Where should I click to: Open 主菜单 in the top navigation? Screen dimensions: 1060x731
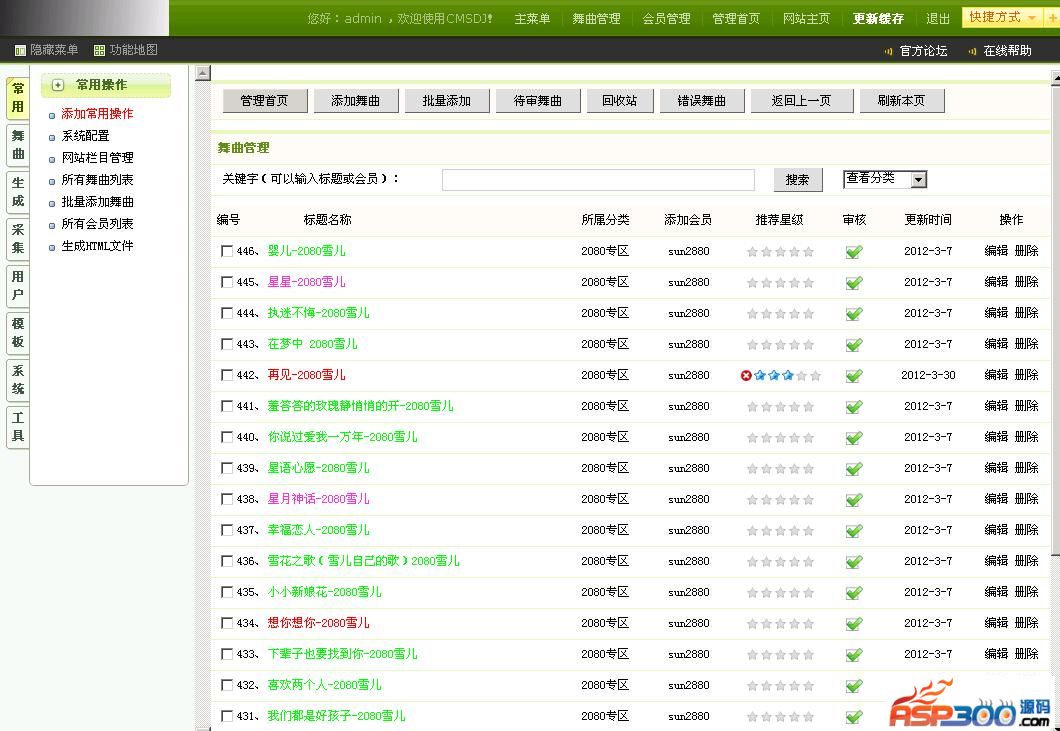coord(532,18)
